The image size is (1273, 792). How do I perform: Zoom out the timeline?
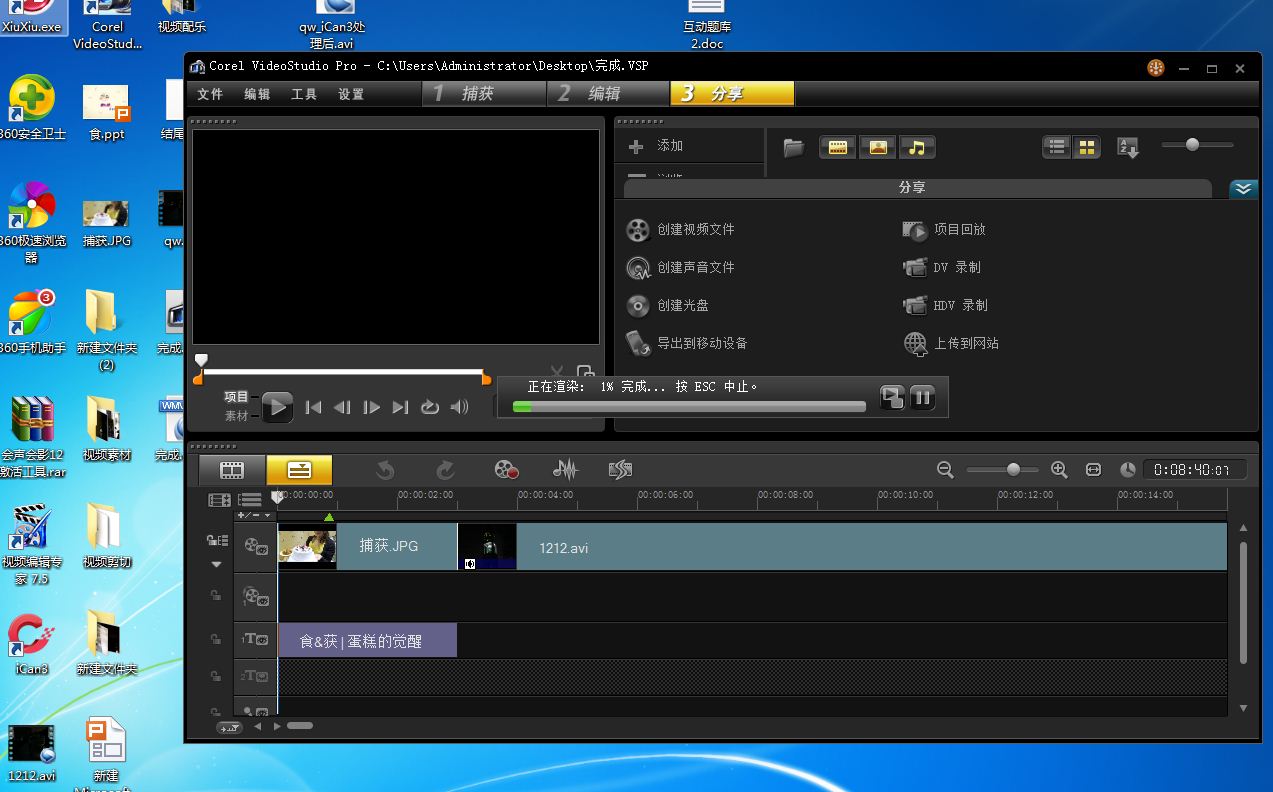click(x=945, y=469)
